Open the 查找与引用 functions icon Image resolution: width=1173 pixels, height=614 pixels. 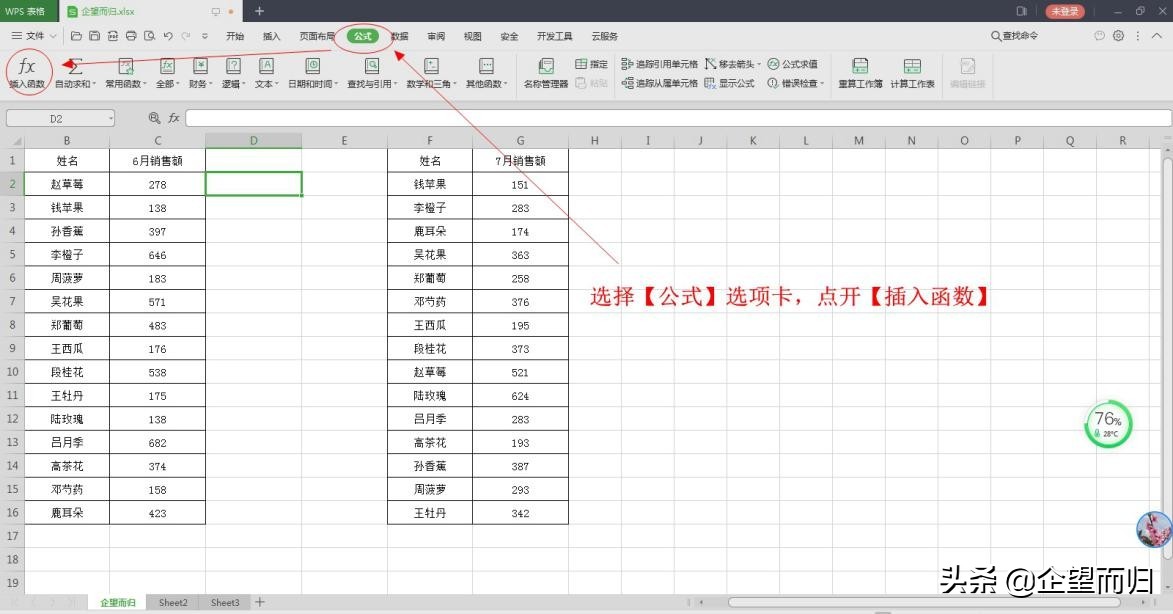(372, 67)
